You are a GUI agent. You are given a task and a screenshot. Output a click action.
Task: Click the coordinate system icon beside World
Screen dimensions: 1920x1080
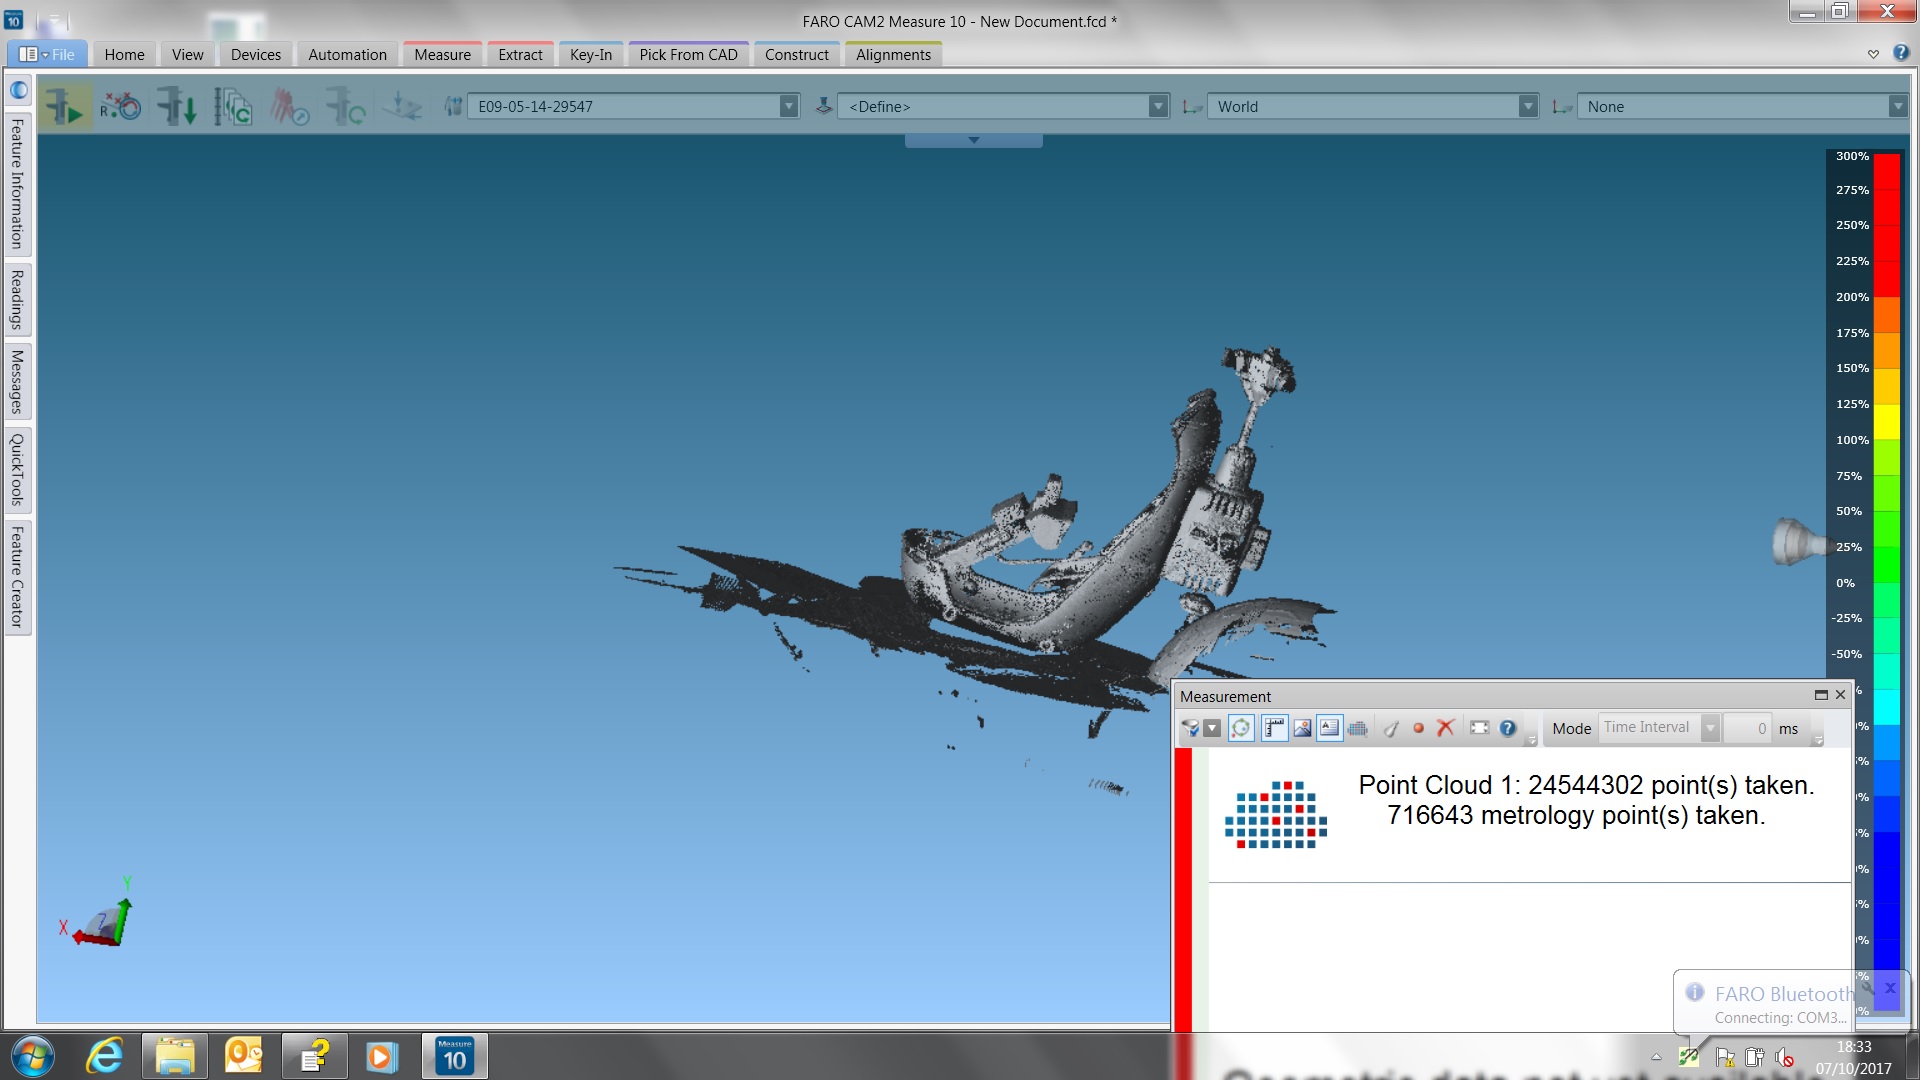pos(1192,106)
